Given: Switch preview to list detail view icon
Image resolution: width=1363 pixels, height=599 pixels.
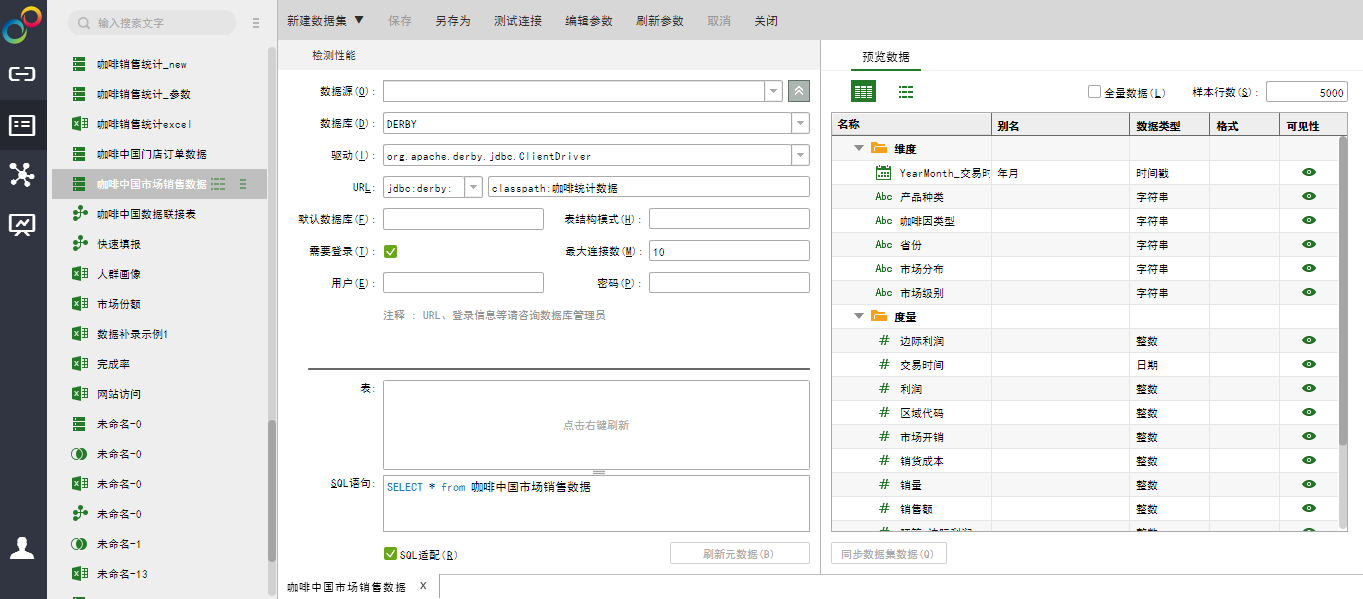Looking at the screenshot, I should pos(906,92).
